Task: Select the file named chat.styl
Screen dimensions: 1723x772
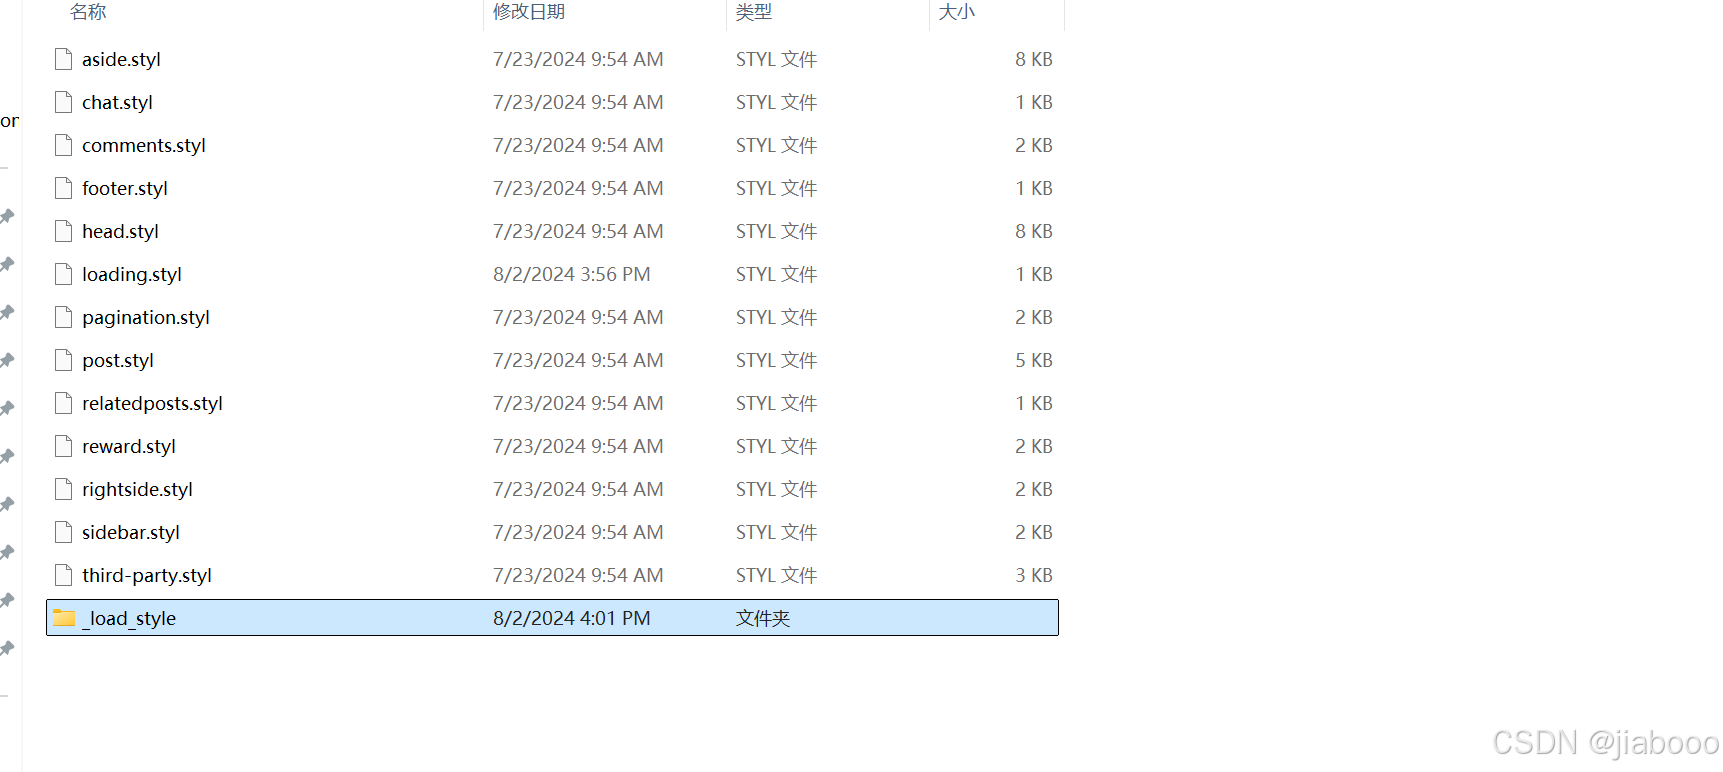Action: pos(117,103)
